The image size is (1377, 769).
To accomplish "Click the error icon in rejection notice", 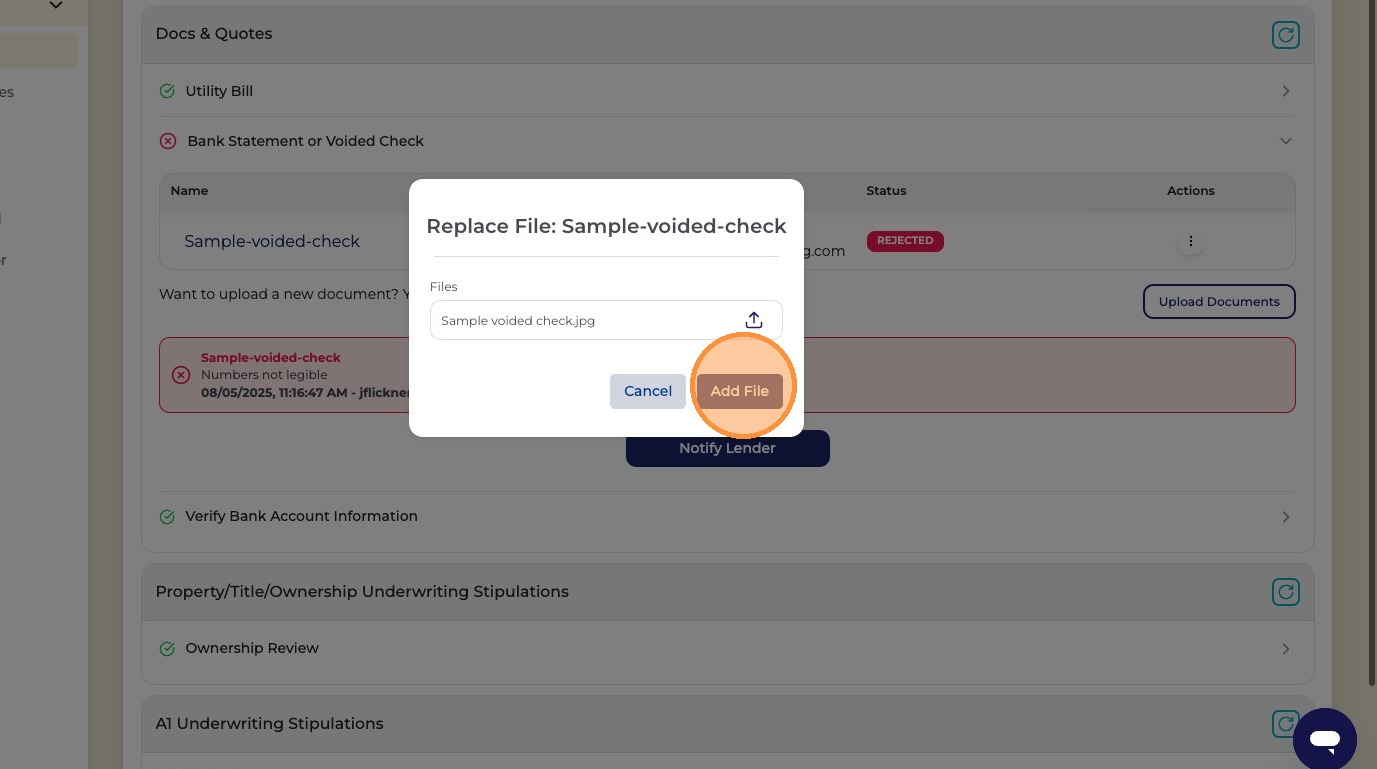I will [x=181, y=375].
